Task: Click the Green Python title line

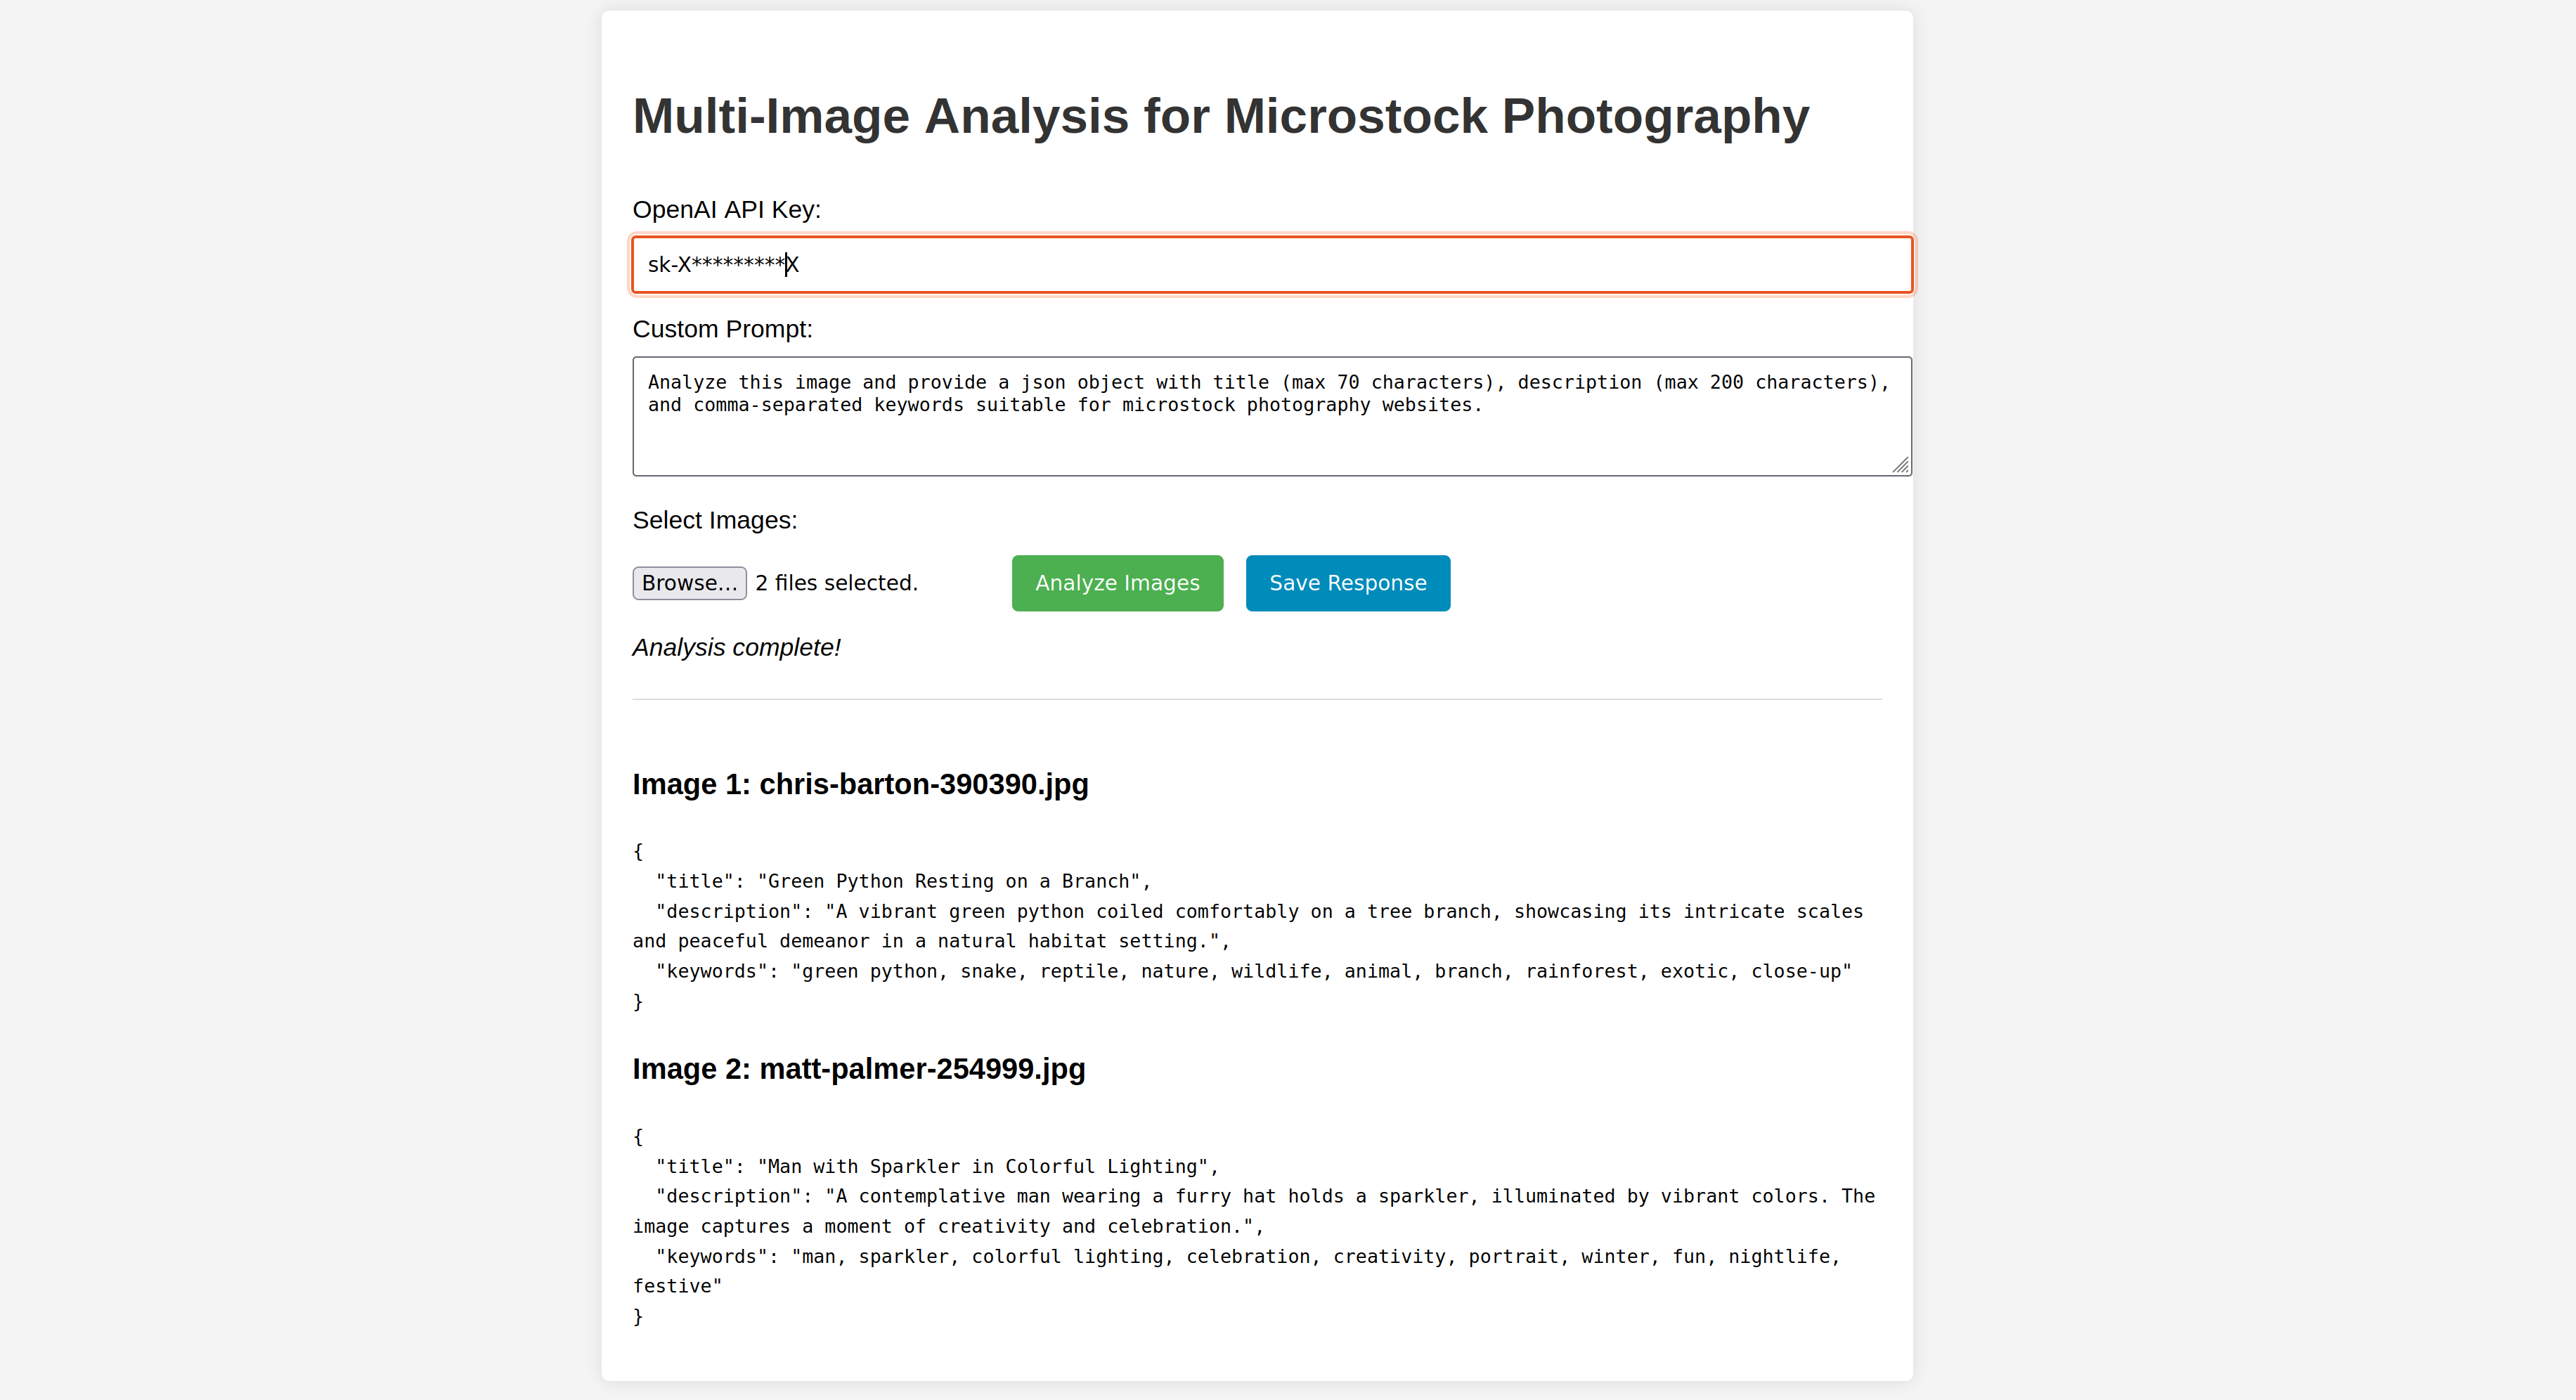Action: [x=902, y=881]
